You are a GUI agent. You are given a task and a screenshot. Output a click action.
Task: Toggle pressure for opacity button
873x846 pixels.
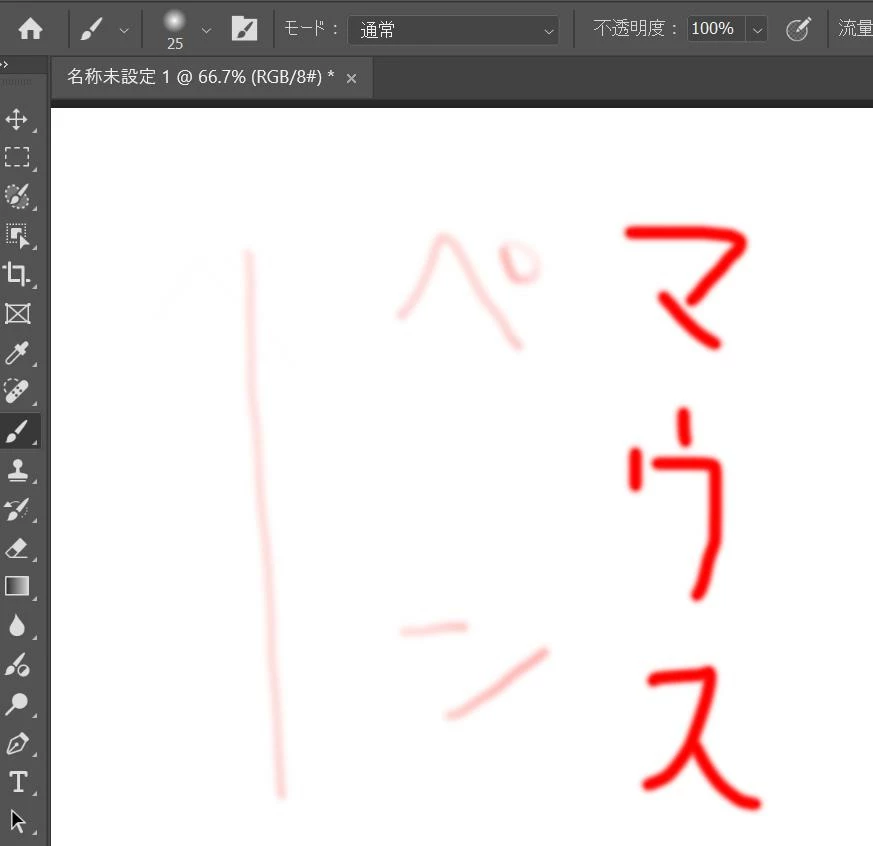coord(798,29)
